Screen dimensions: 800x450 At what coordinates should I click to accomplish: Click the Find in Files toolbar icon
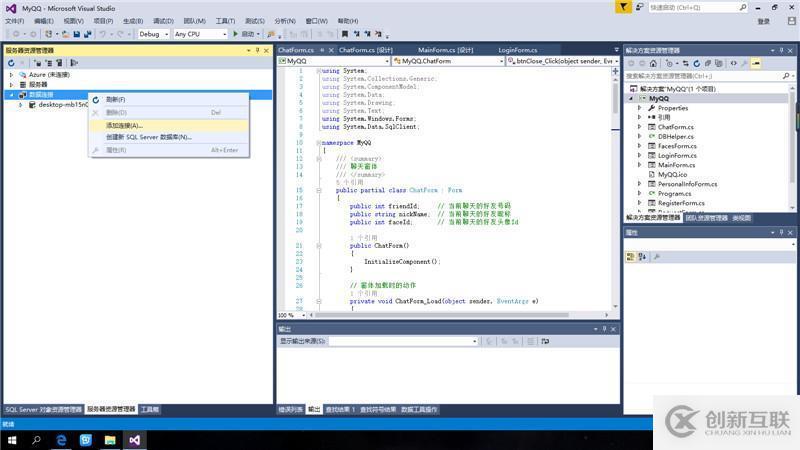click(x=271, y=34)
